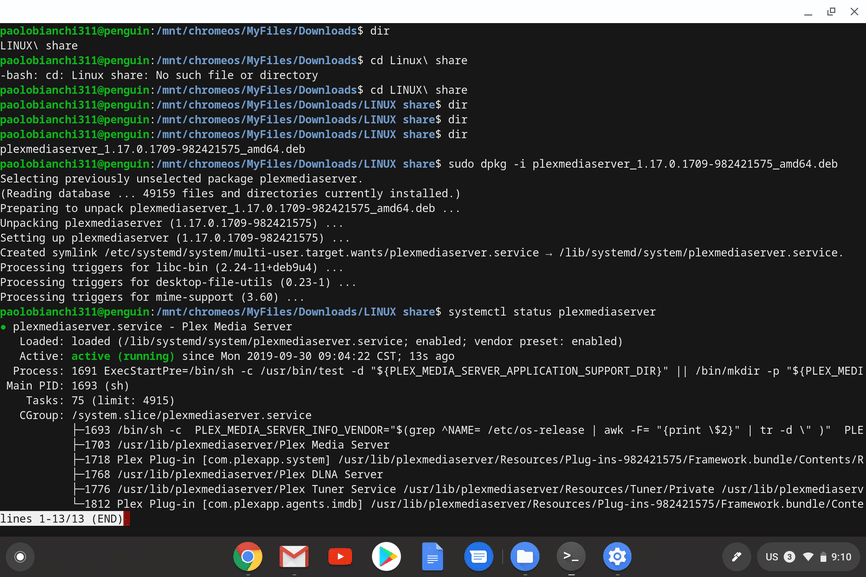Viewport: 866px width, 577px height.
Task: Click the 'Tasks: 75 (limit: 4915)' line
Action: click(x=100, y=401)
